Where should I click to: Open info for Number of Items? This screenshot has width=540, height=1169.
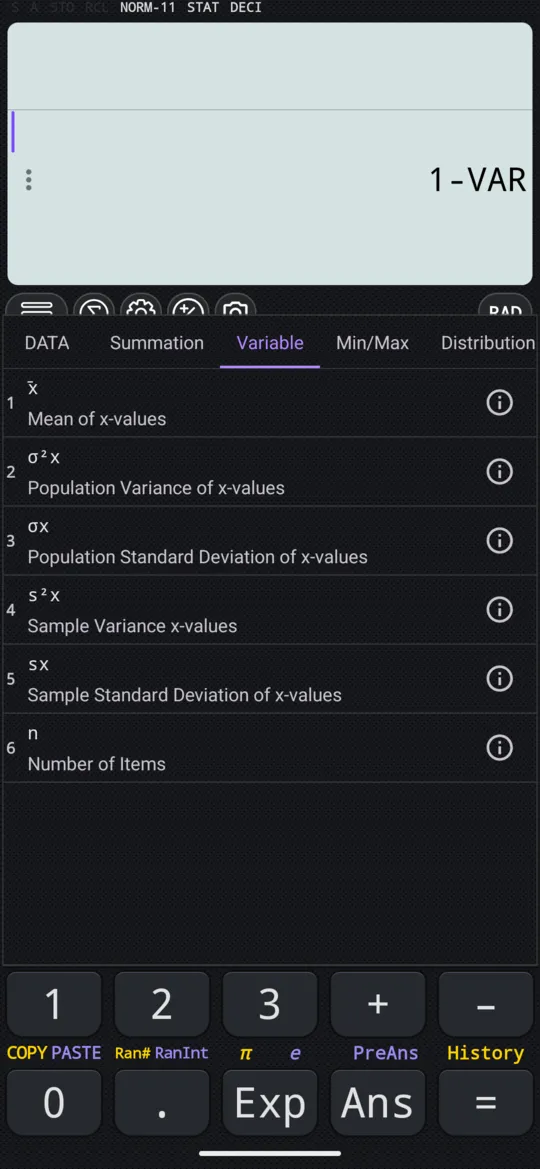(x=499, y=747)
